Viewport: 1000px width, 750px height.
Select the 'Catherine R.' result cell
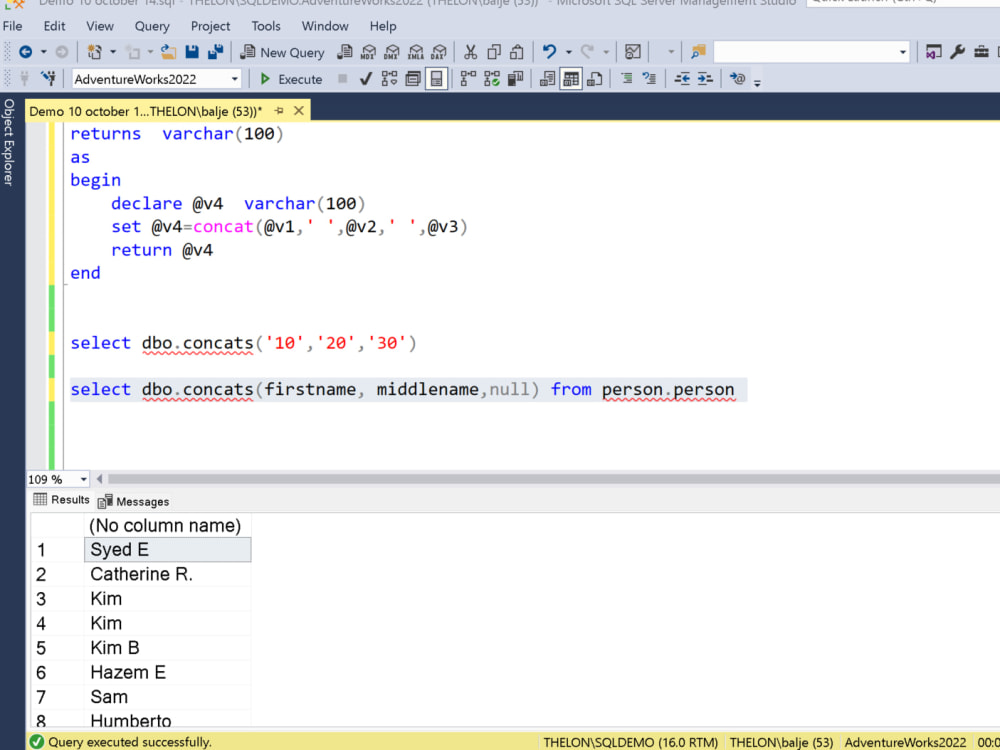(168, 574)
